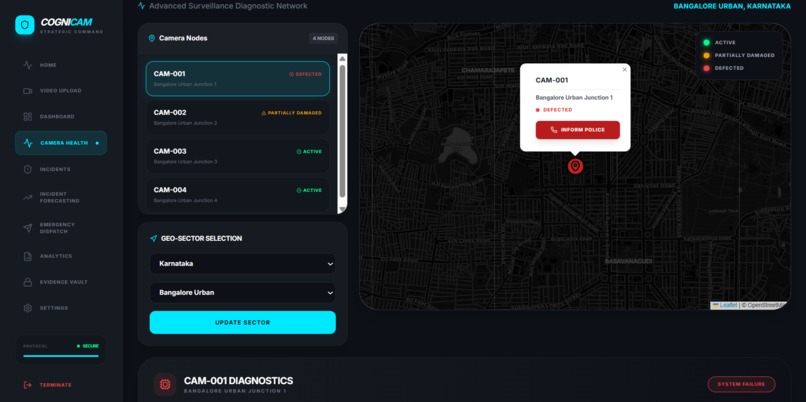806x402 pixels.
Task: Click the CAM-001 Diagnostics chip icon
Action: [x=165, y=385]
